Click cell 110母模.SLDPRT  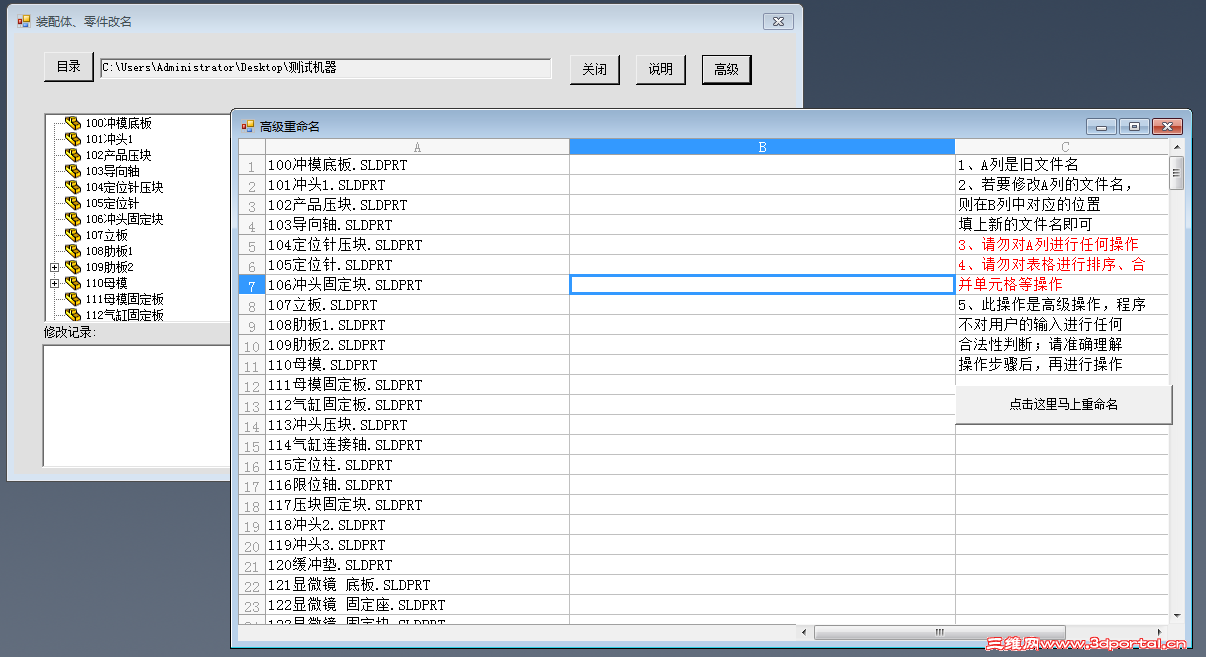coord(417,365)
